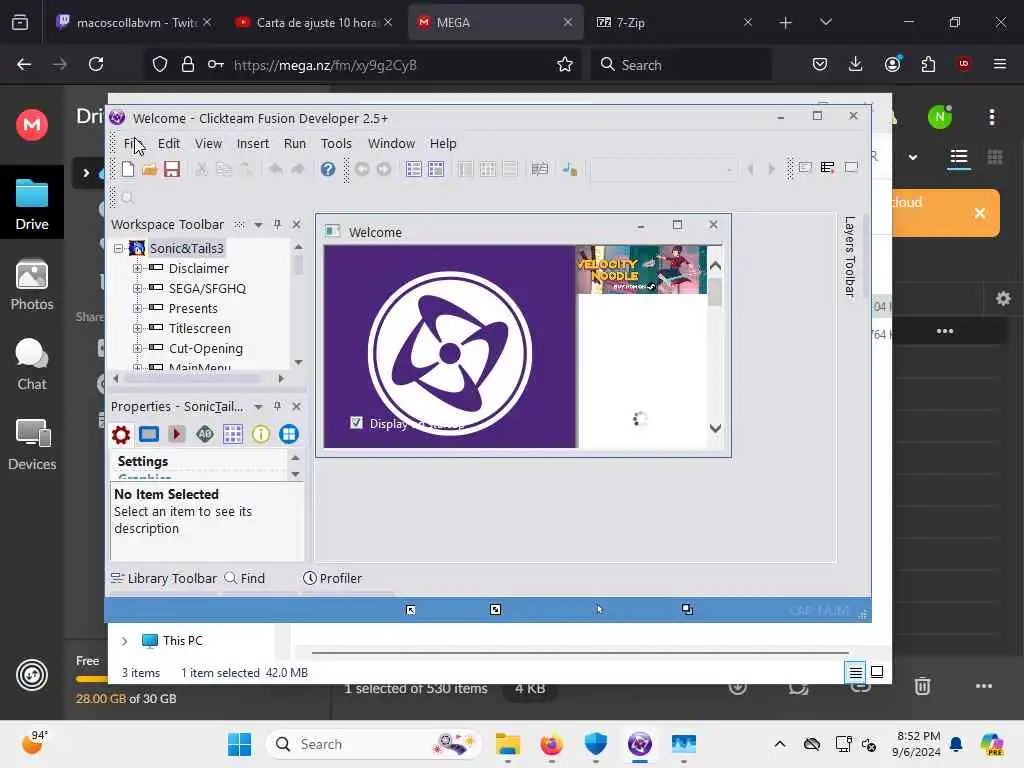
Task: Click the MEGA trash bin icon
Action: click(922, 686)
